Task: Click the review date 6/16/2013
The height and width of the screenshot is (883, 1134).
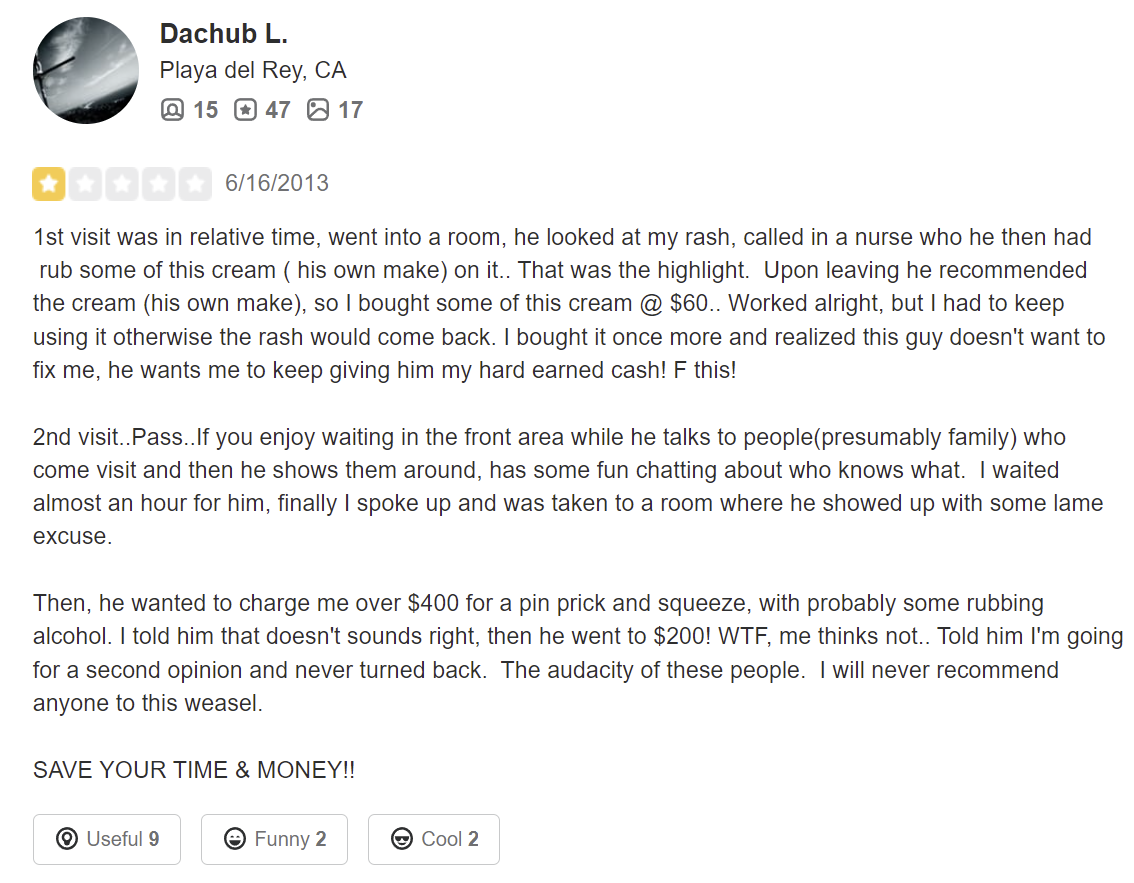Action: click(x=276, y=183)
